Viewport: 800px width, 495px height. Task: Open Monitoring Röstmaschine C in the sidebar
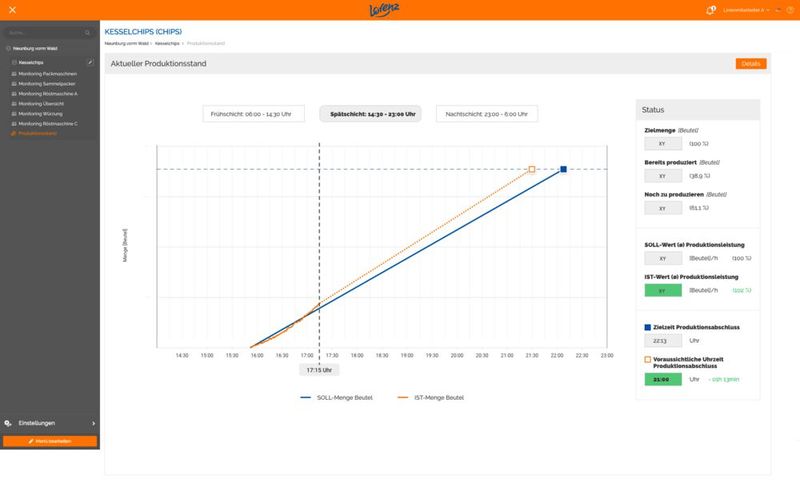(x=48, y=123)
